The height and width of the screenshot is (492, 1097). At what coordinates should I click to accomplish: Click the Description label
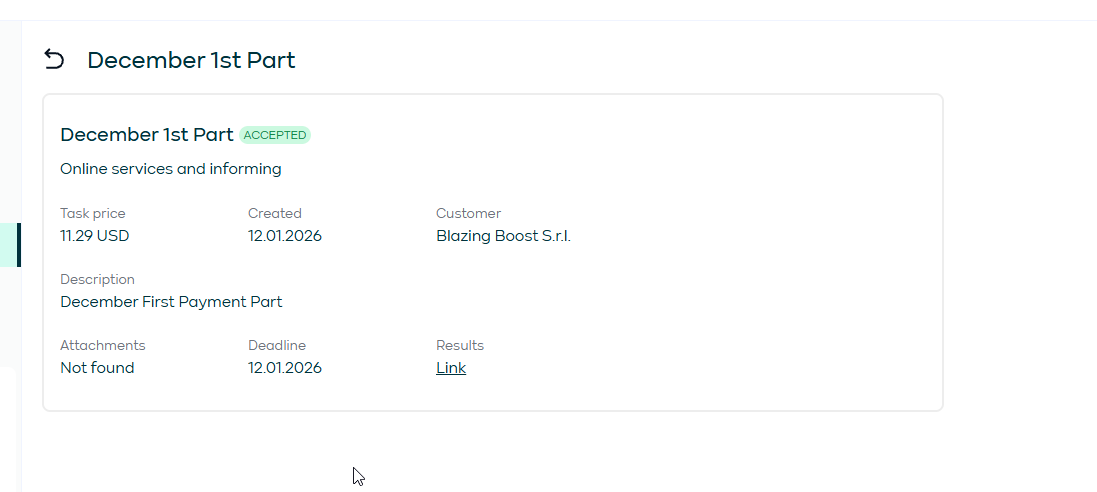tap(97, 279)
